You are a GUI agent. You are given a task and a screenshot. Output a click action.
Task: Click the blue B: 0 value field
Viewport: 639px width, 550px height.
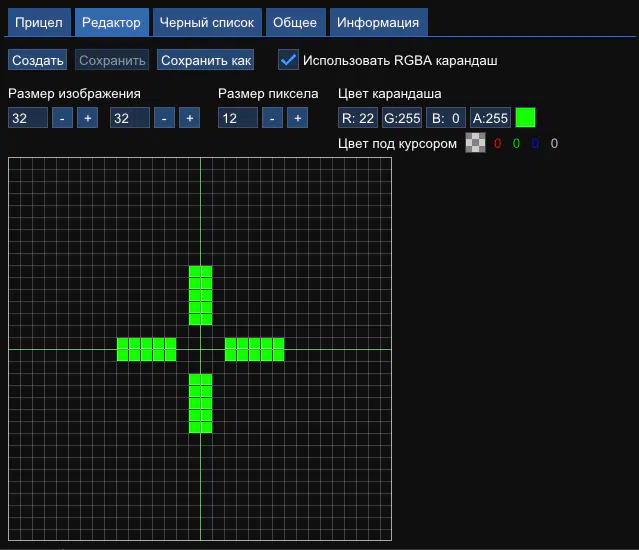point(445,118)
